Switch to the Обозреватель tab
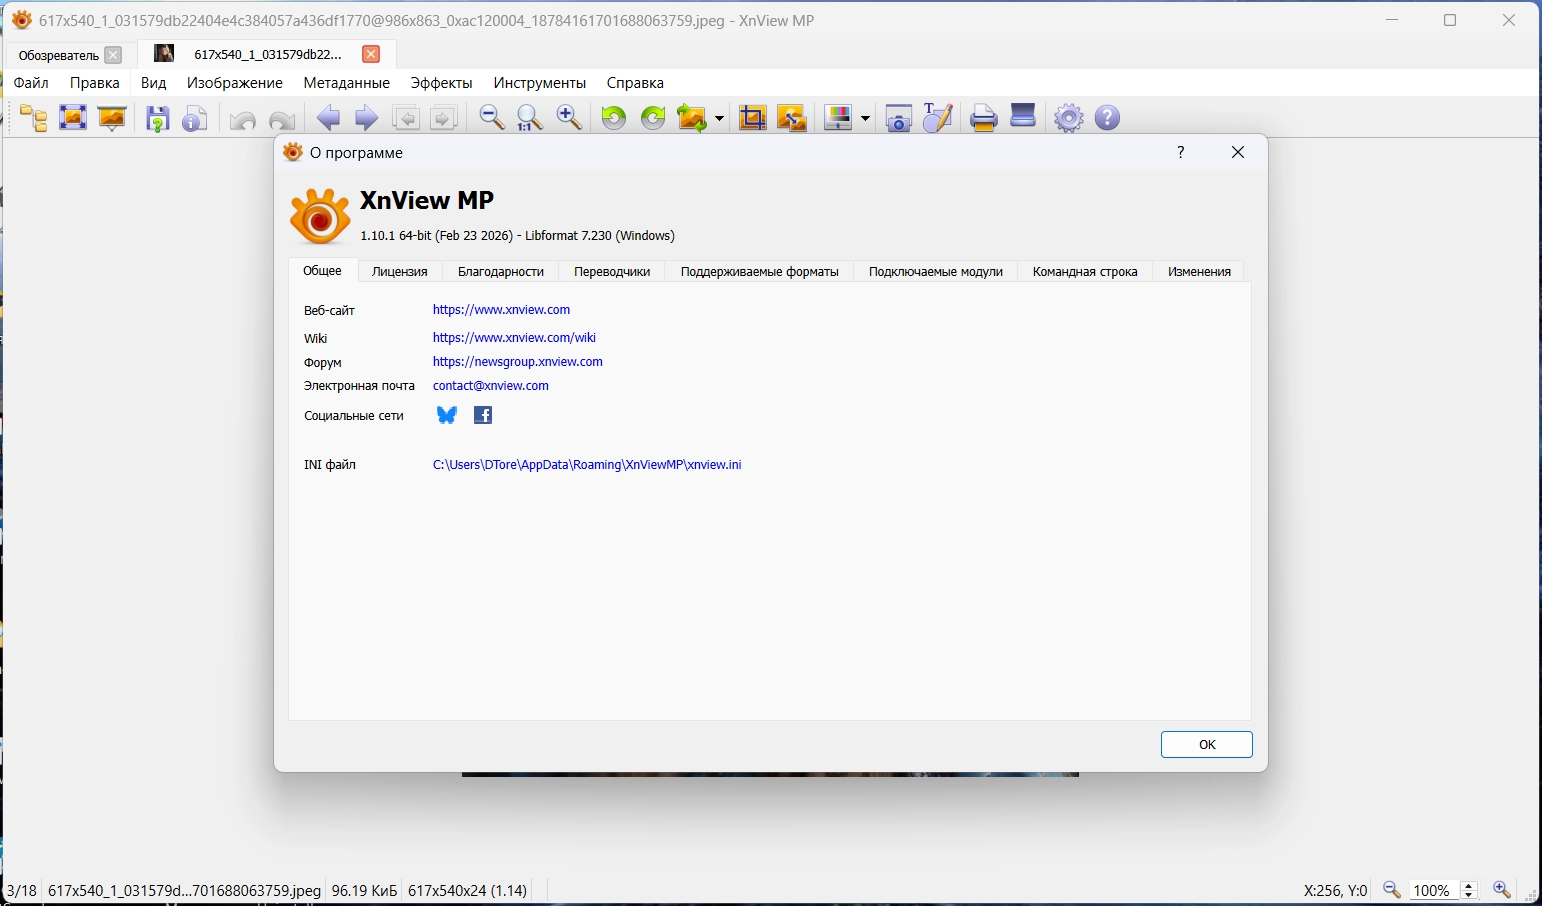Screen dimensions: 1542x906 (x=59, y=55)
